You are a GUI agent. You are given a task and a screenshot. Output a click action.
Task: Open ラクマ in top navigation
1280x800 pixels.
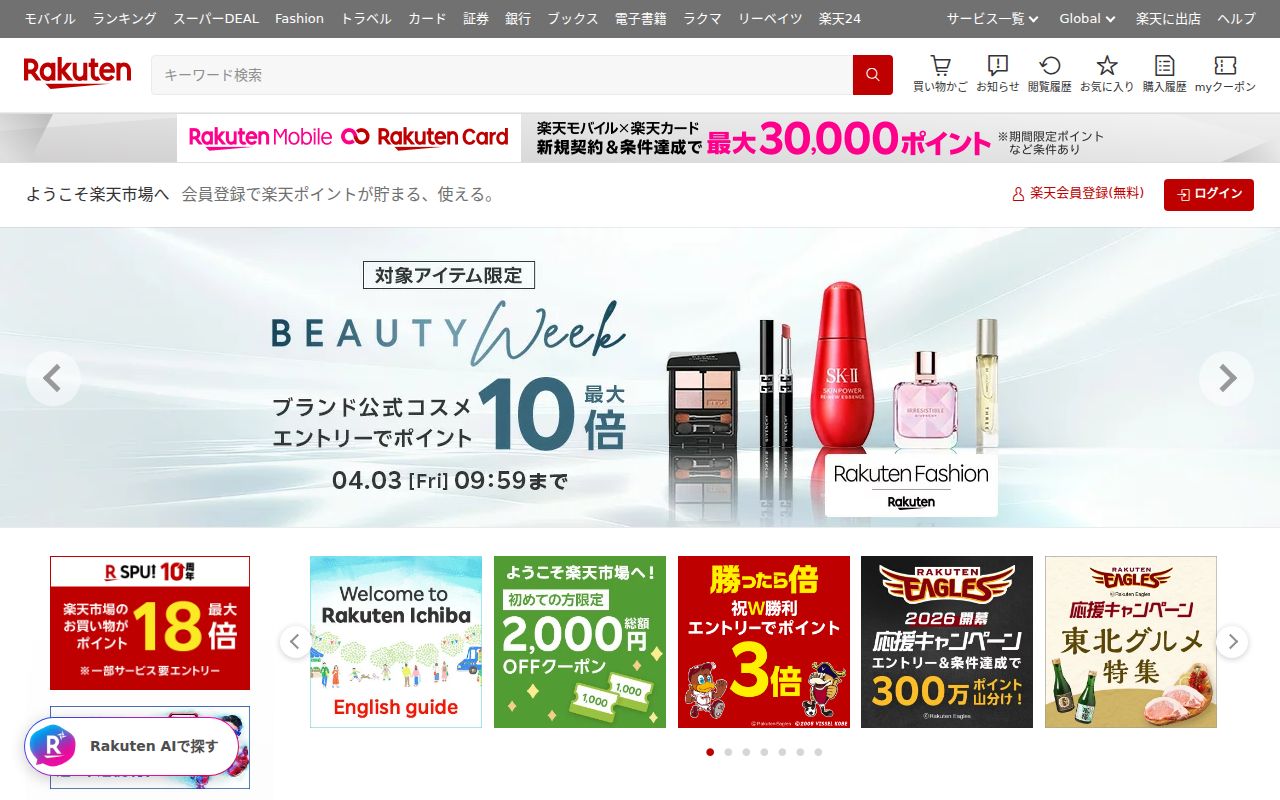click(x=703, y=19)
